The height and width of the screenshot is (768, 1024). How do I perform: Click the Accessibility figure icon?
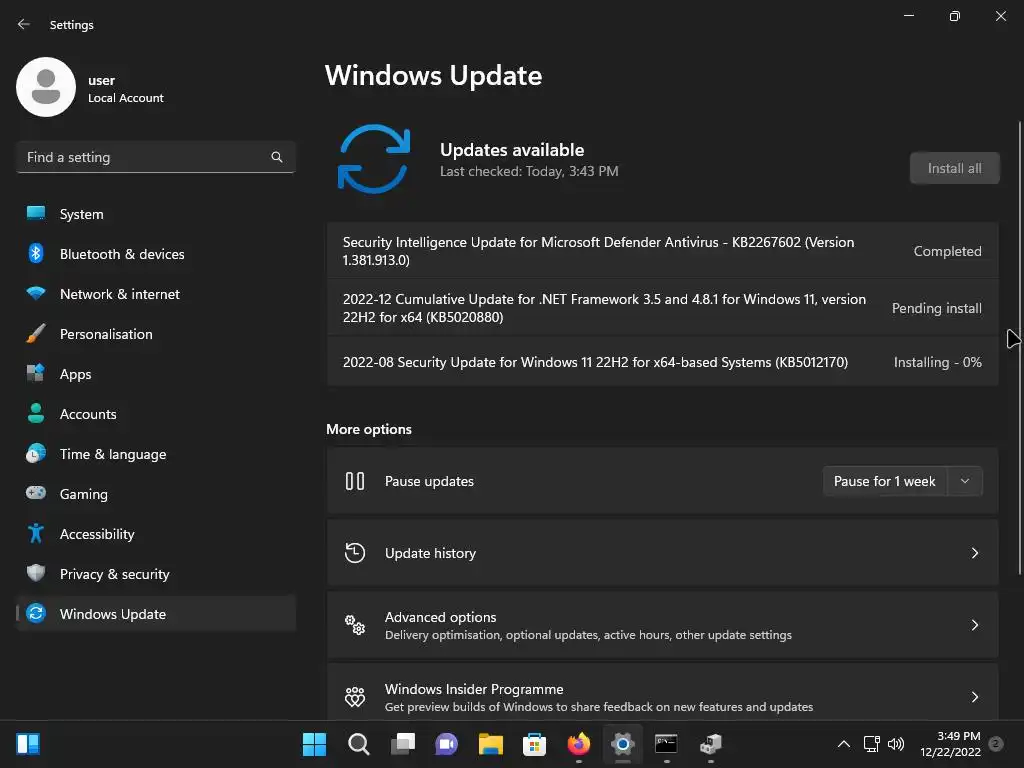(36, 534)
